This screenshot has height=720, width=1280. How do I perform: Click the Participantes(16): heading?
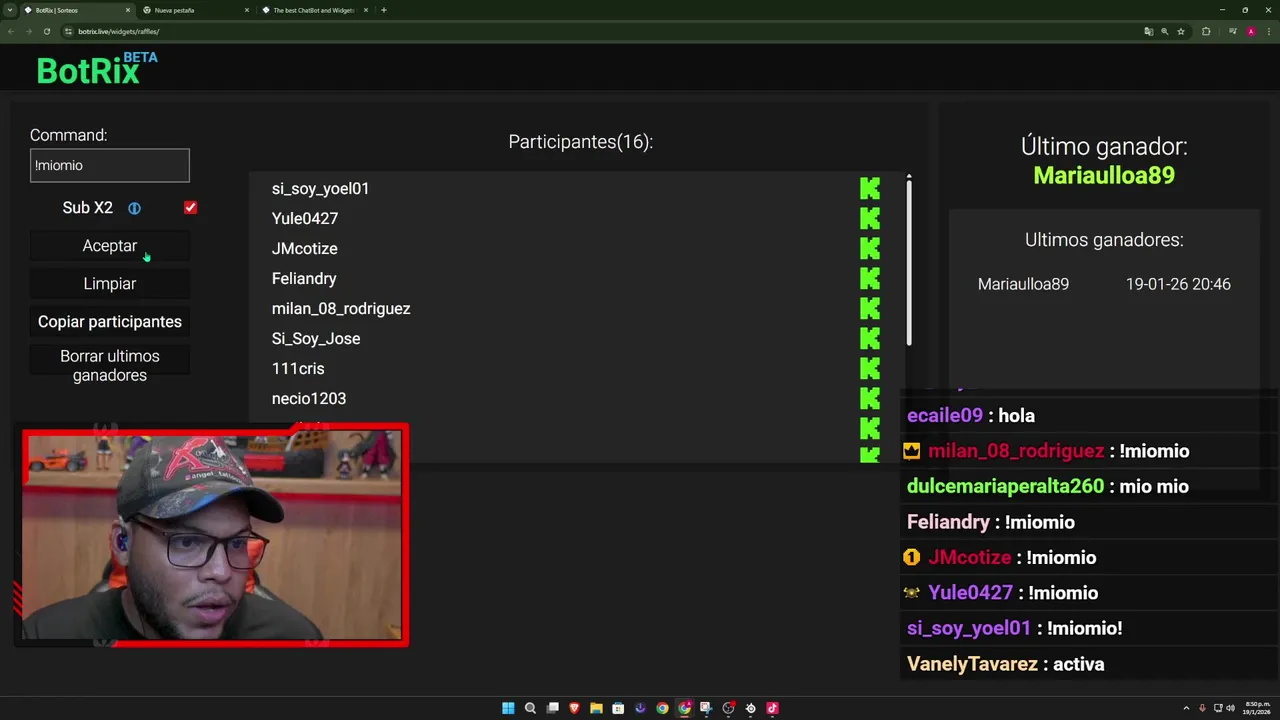click(580, 142)
